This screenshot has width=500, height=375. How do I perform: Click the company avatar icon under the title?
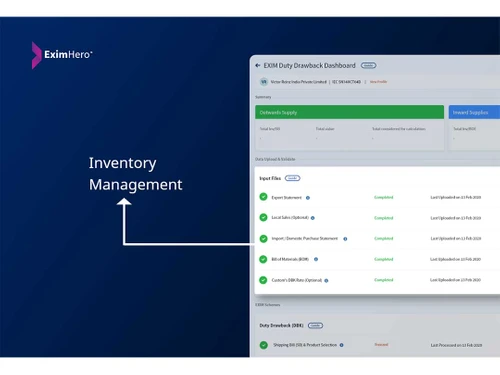264,82
